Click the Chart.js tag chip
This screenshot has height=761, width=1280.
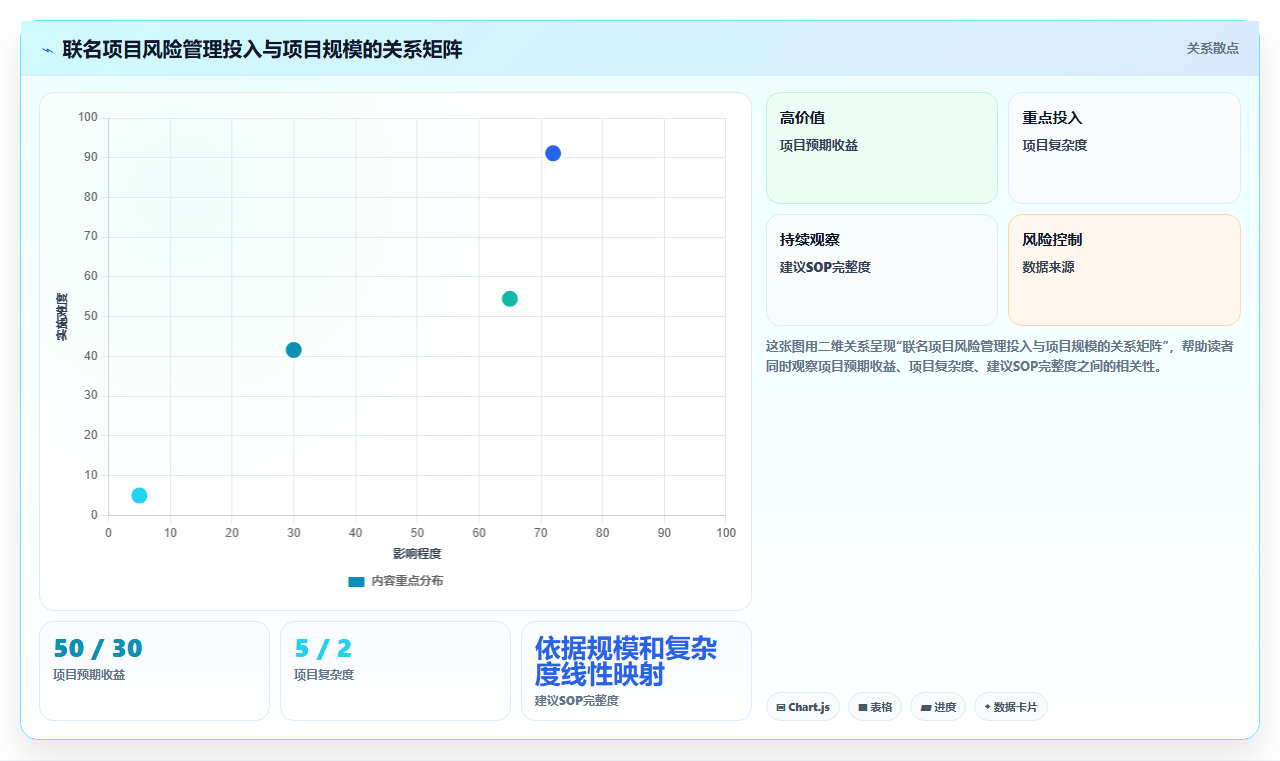point(803,707)
